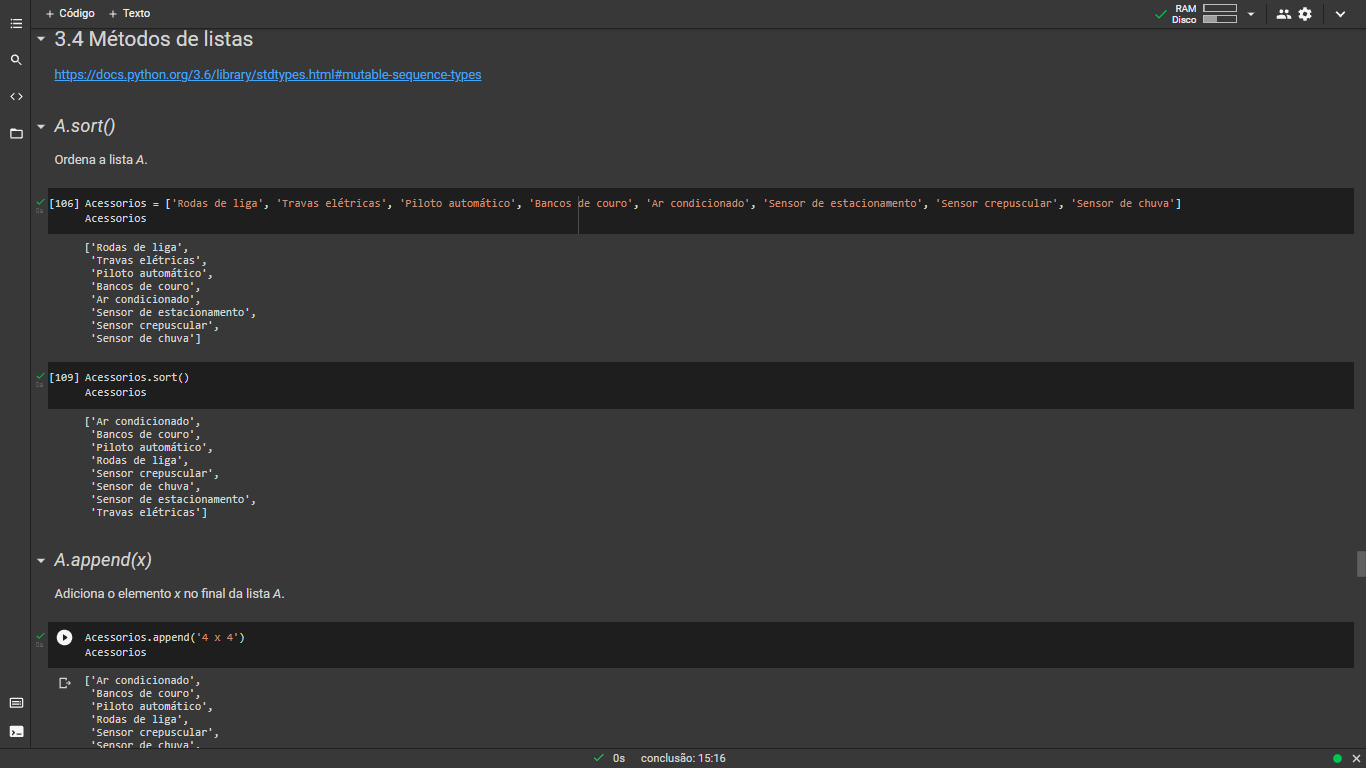The image size is (1366, 768).
Task: Open the code snippets sidebar icon
Action: tap(16, 97)
